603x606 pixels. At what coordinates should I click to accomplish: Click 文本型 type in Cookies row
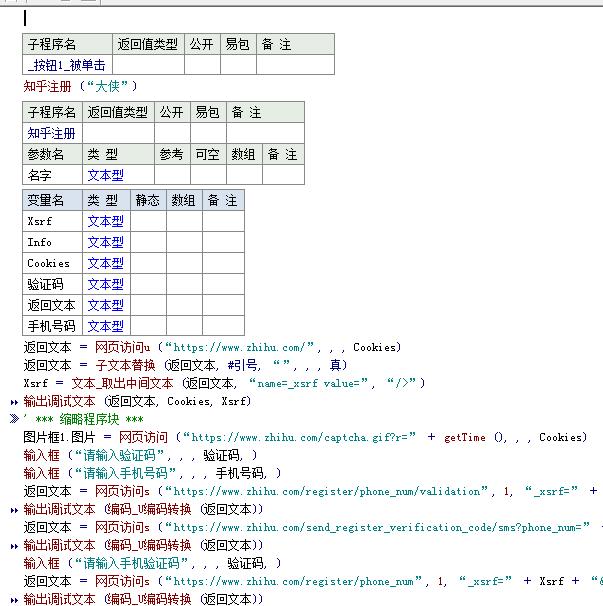click(x=106, y=263)
